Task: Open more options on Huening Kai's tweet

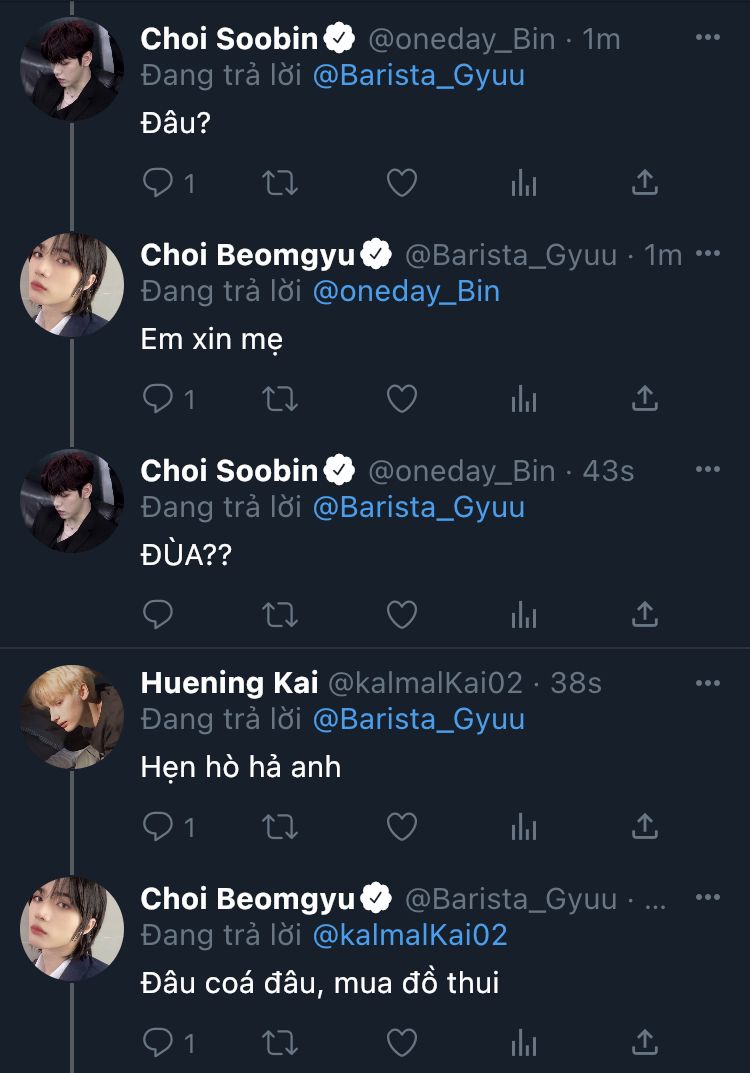Action: click(x=707, y=683)
